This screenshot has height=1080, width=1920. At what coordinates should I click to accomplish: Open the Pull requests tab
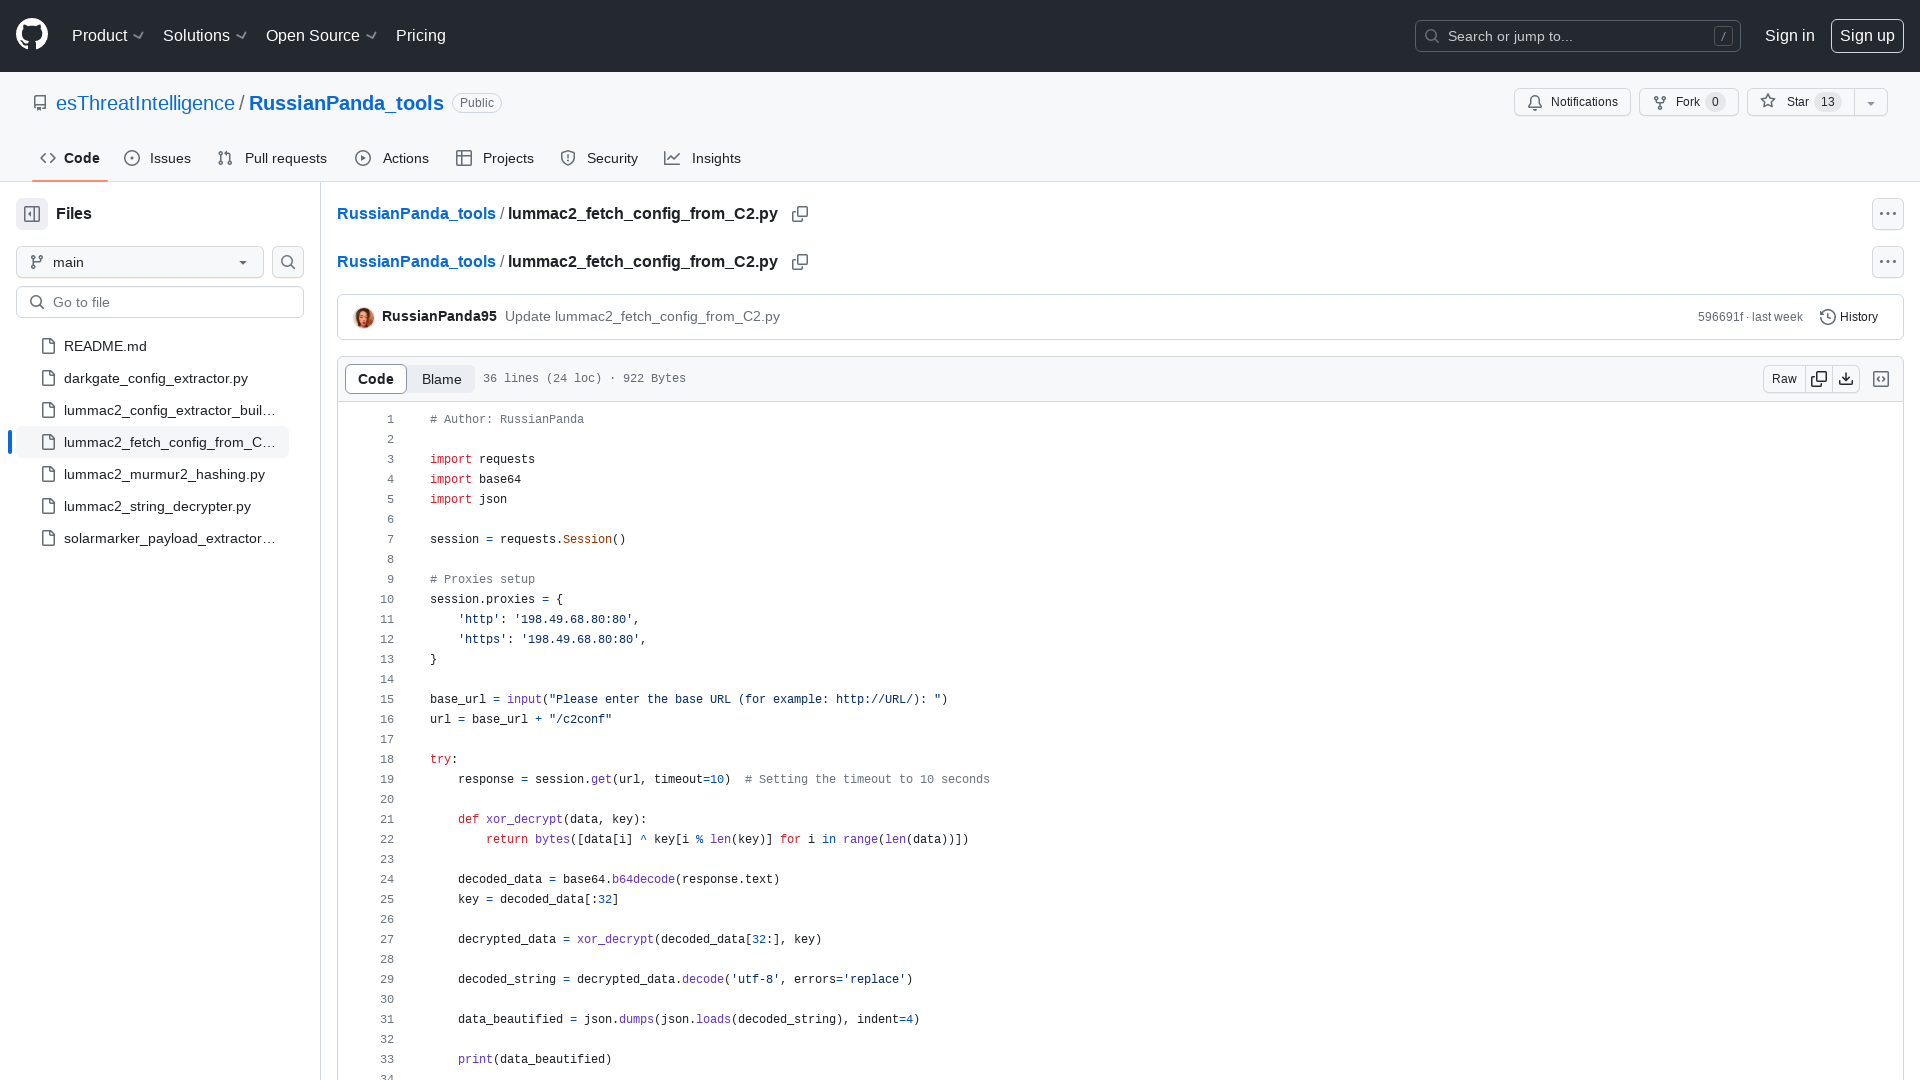coord(272,158)
